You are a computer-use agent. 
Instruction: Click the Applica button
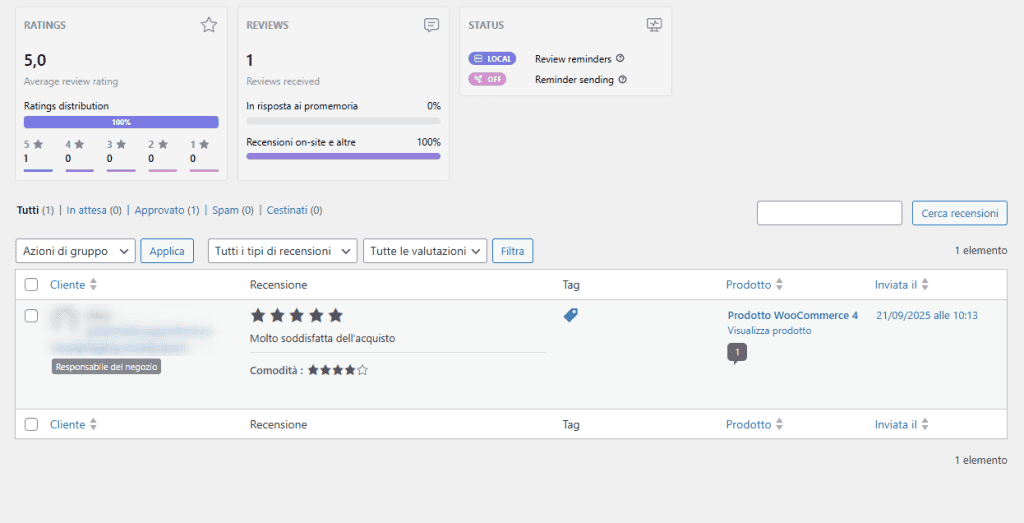tap(167, 251)
